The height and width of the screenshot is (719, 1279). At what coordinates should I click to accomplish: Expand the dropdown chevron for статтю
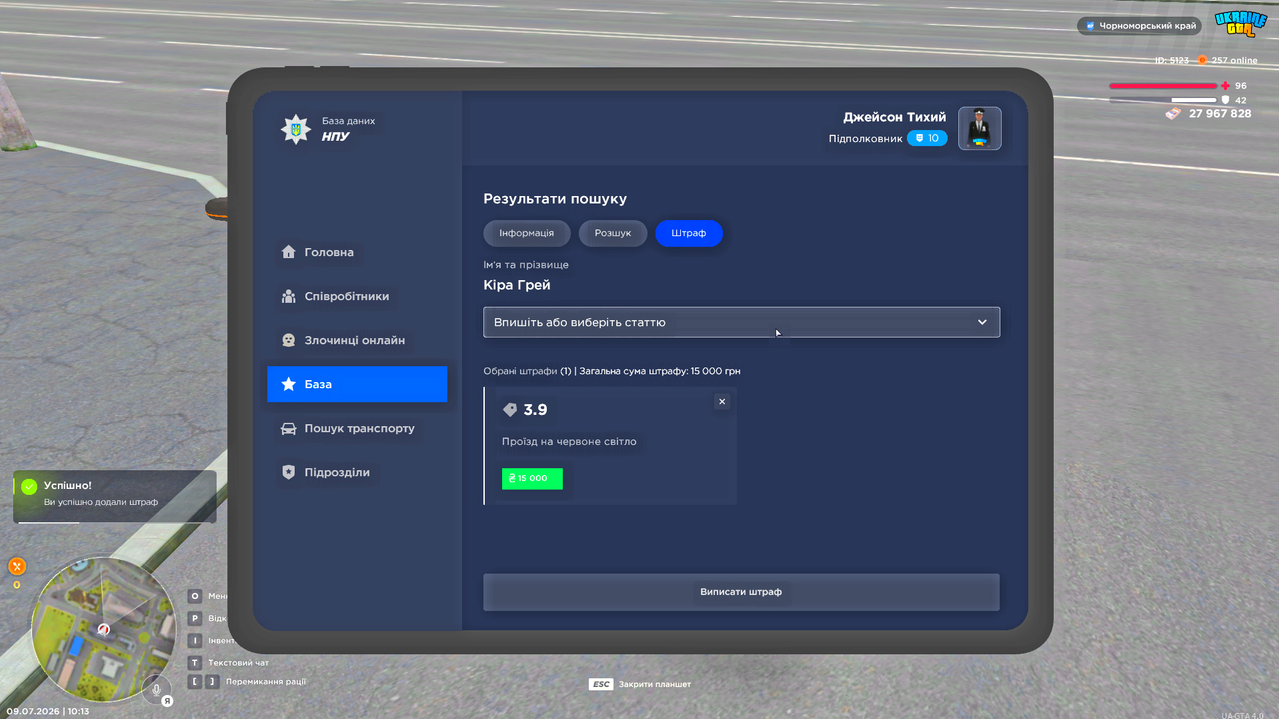click(982, 322)
